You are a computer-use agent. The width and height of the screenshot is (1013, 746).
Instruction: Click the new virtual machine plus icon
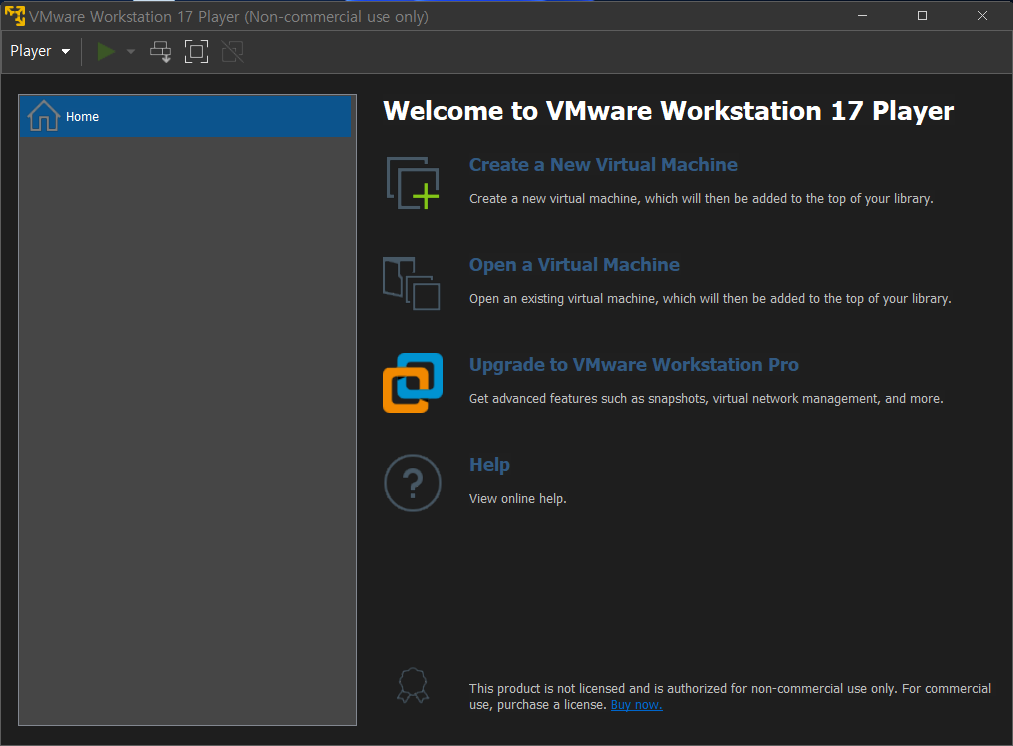(413, 183)
